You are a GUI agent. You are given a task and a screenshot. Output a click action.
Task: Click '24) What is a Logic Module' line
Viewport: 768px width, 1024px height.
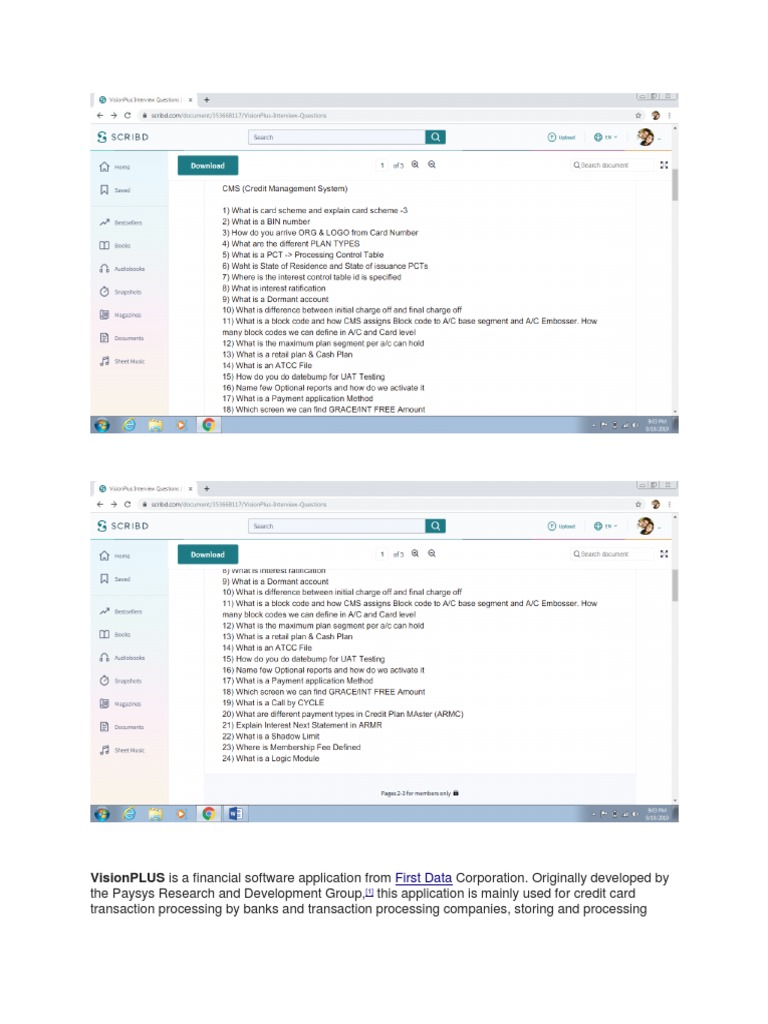tap(271, 758)
